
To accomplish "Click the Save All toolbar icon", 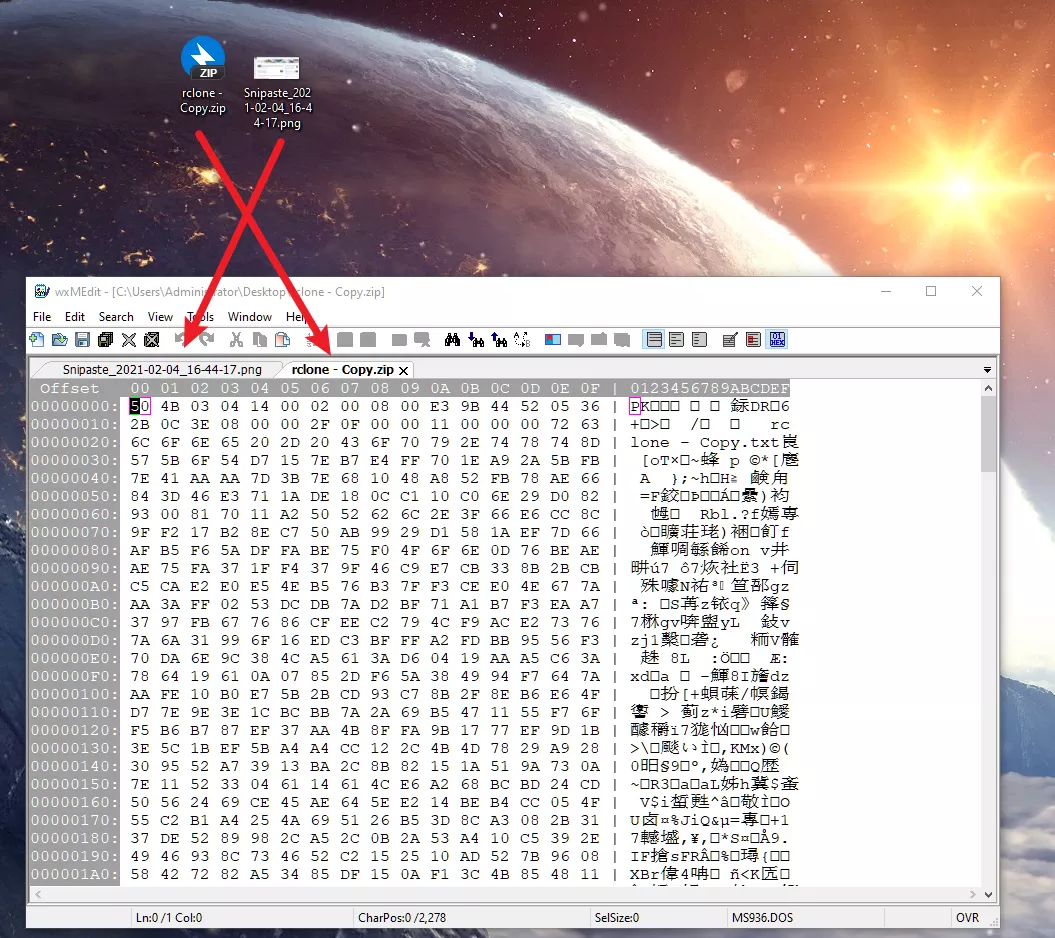I will tap(105, 340).
